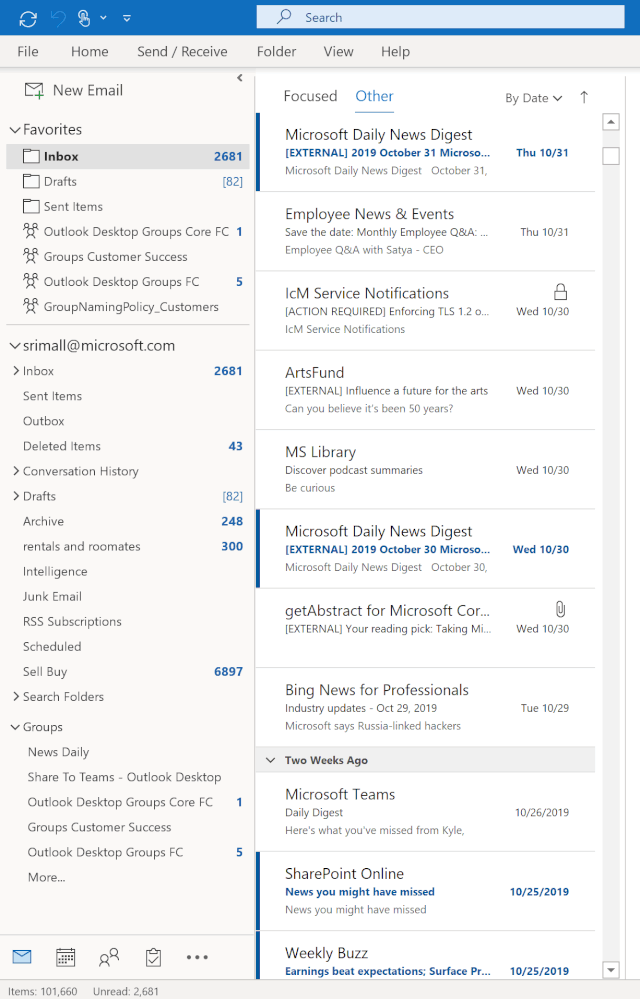Expand the account Inbox folder
640x999 pixels.
coord(16,370)
